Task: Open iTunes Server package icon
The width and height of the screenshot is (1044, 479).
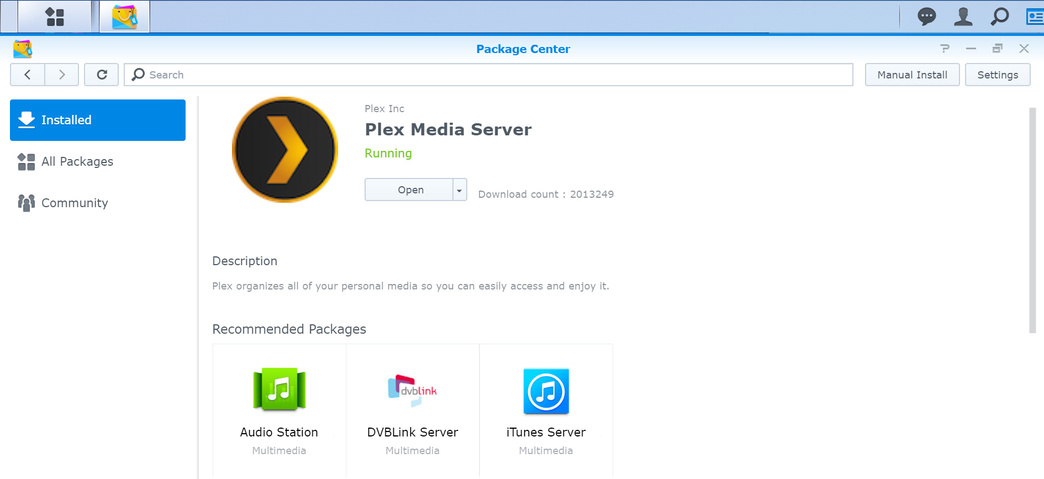Action: click(546, 392)
